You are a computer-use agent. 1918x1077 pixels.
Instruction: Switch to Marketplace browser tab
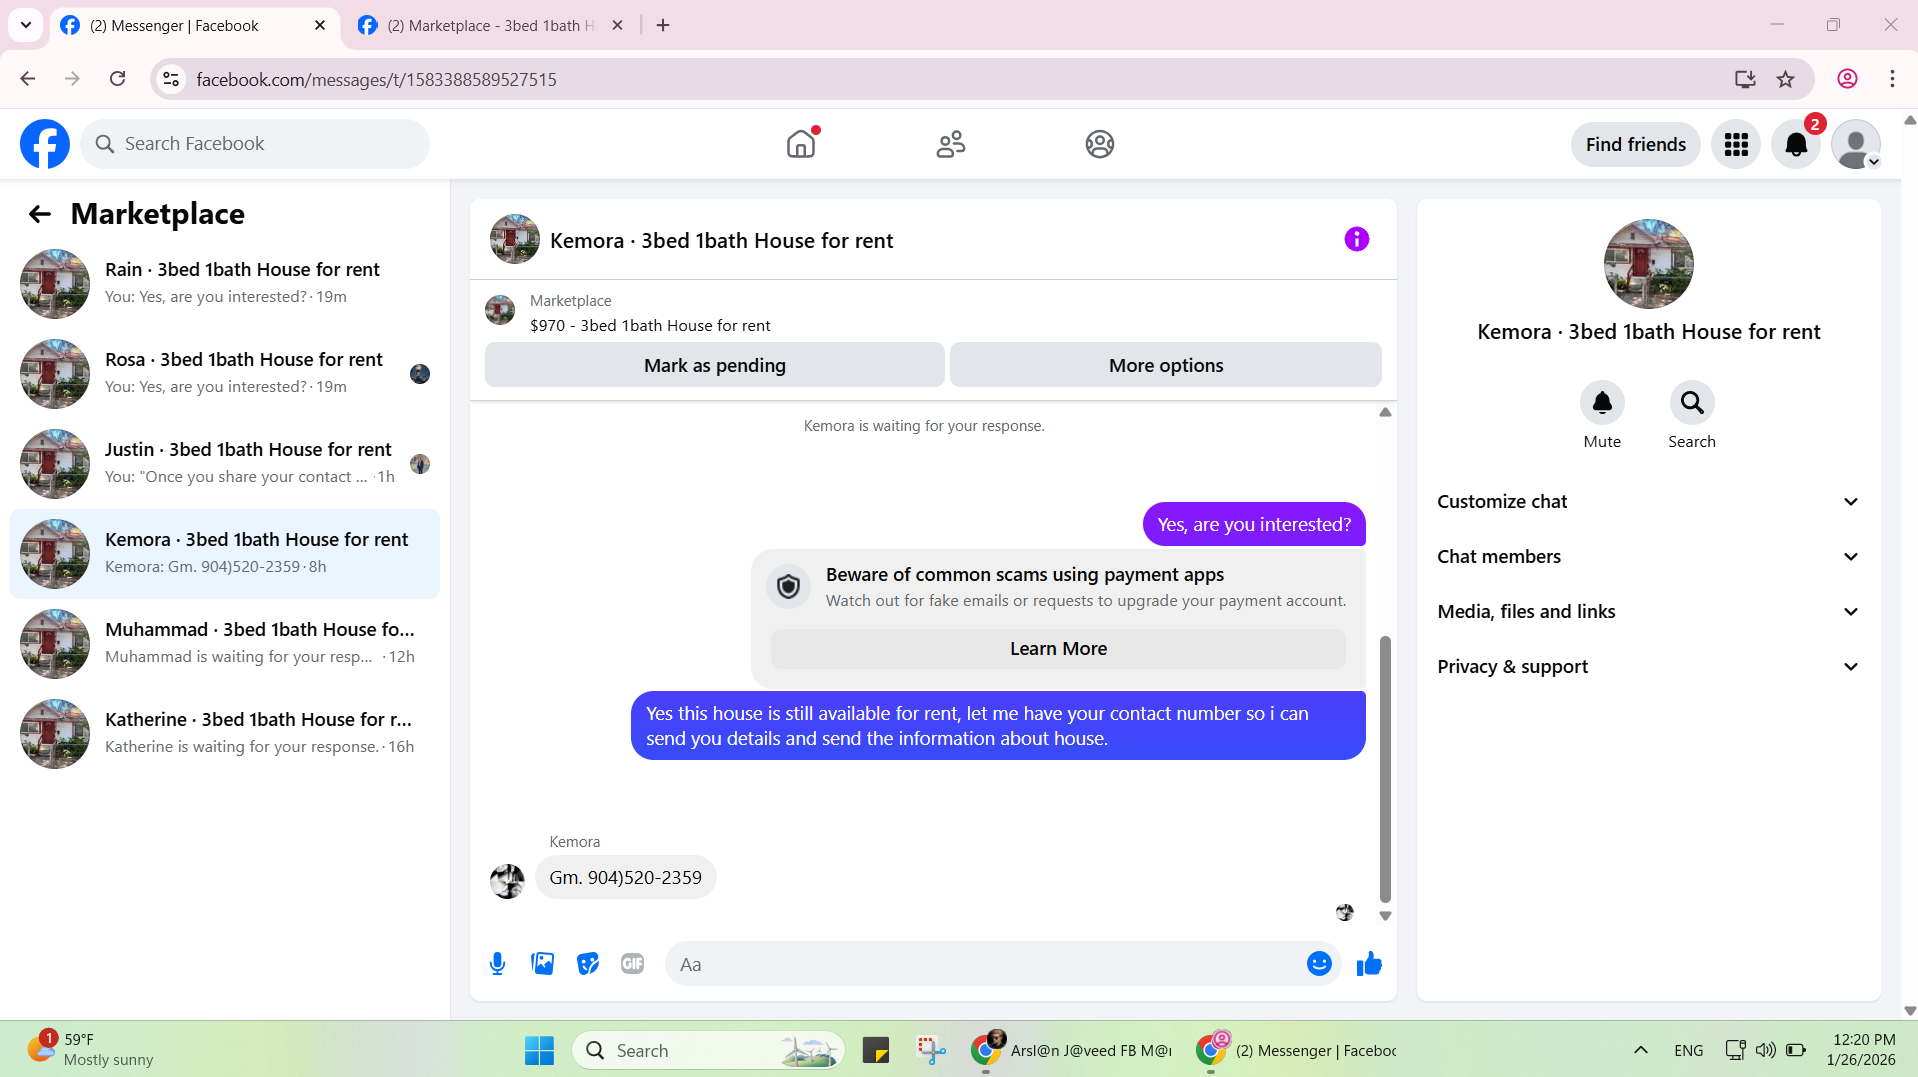490,25
